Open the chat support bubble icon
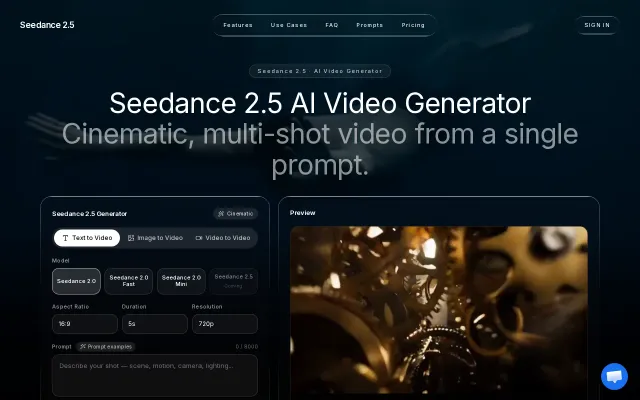Image resolution: width=640 pixels, height=400 pixels. click(x=614, y=376)
